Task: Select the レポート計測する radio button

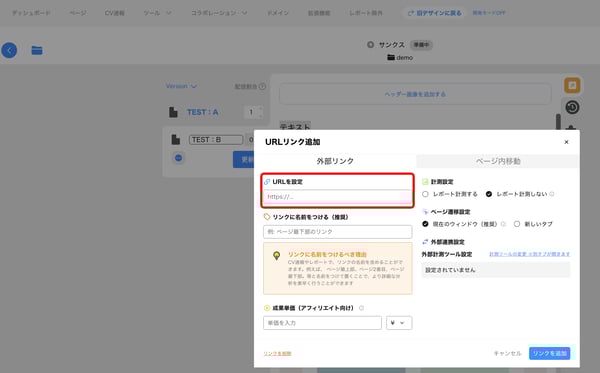Action: click(425, 194)
